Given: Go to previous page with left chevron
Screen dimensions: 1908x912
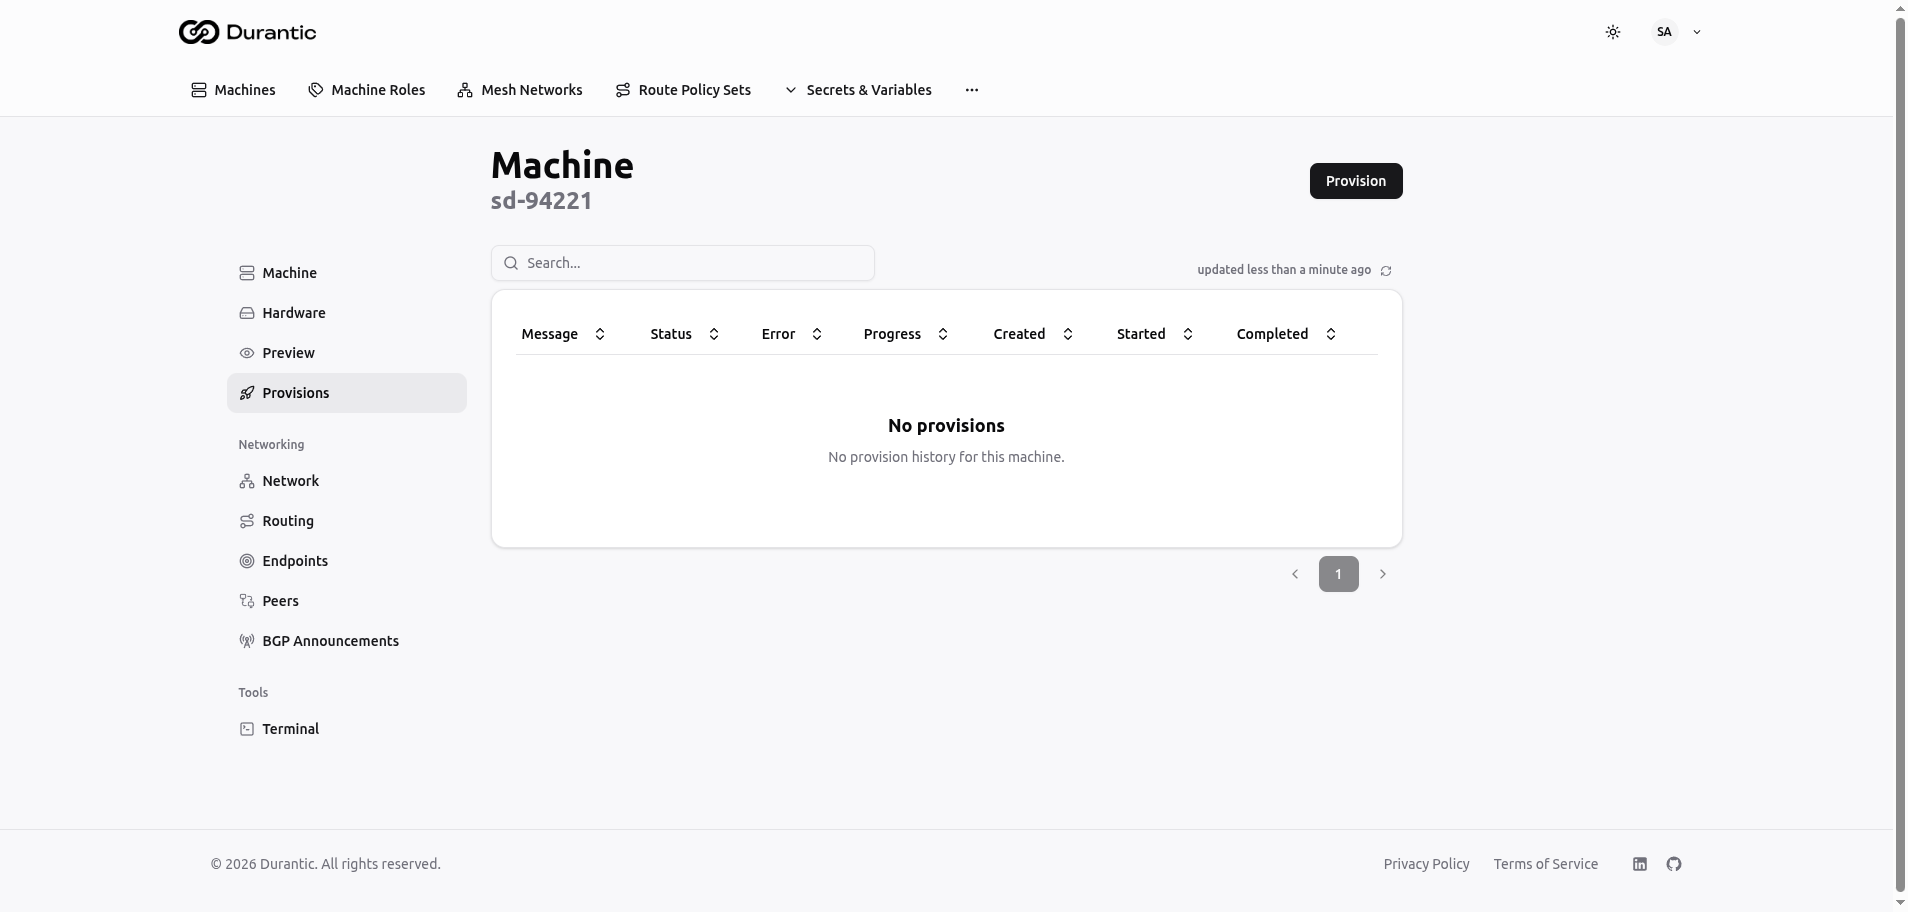Looking at the screenshot, I should (x=1295, y=574).
